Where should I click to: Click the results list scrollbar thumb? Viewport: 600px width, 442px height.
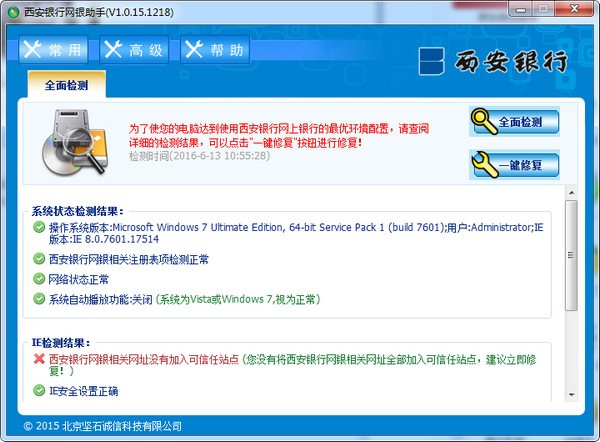click(x=571, y=255)
